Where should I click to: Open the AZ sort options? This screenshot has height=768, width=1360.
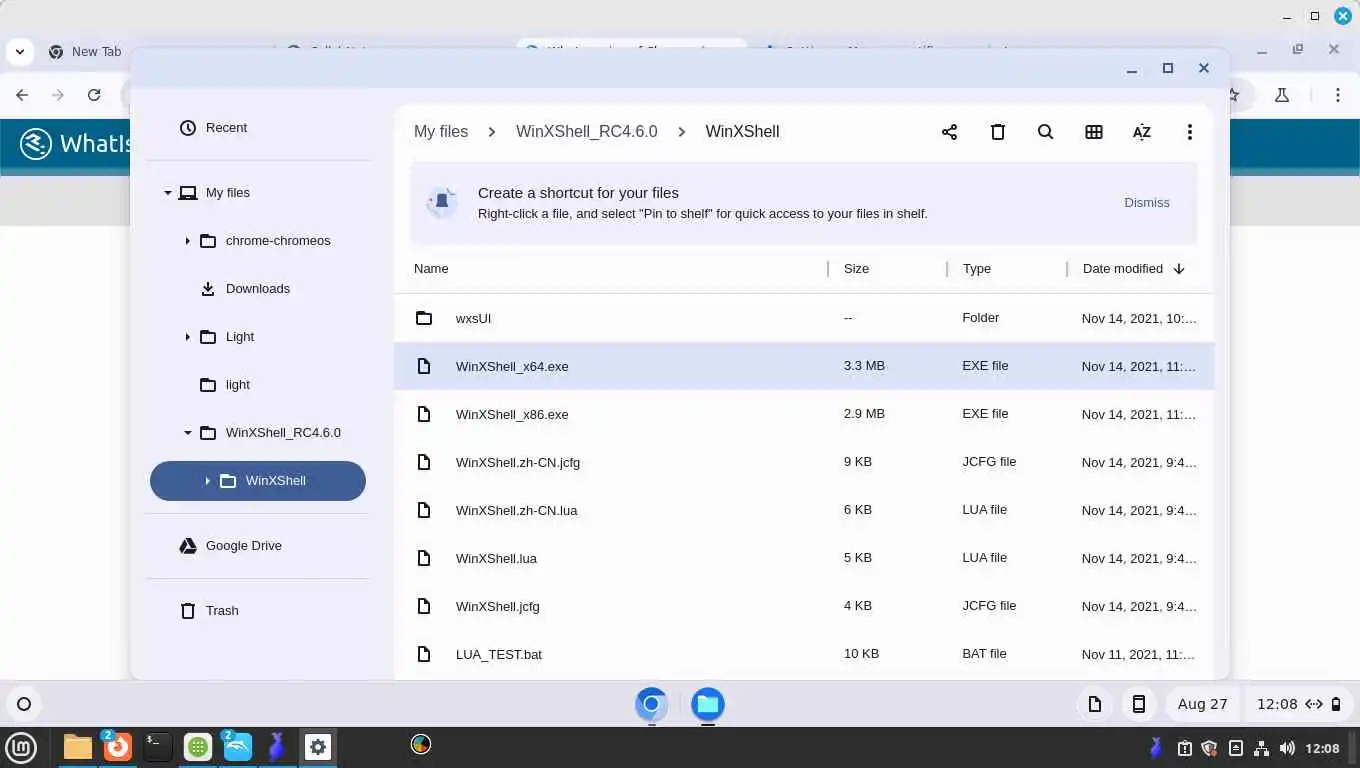tap(1141, 132)
